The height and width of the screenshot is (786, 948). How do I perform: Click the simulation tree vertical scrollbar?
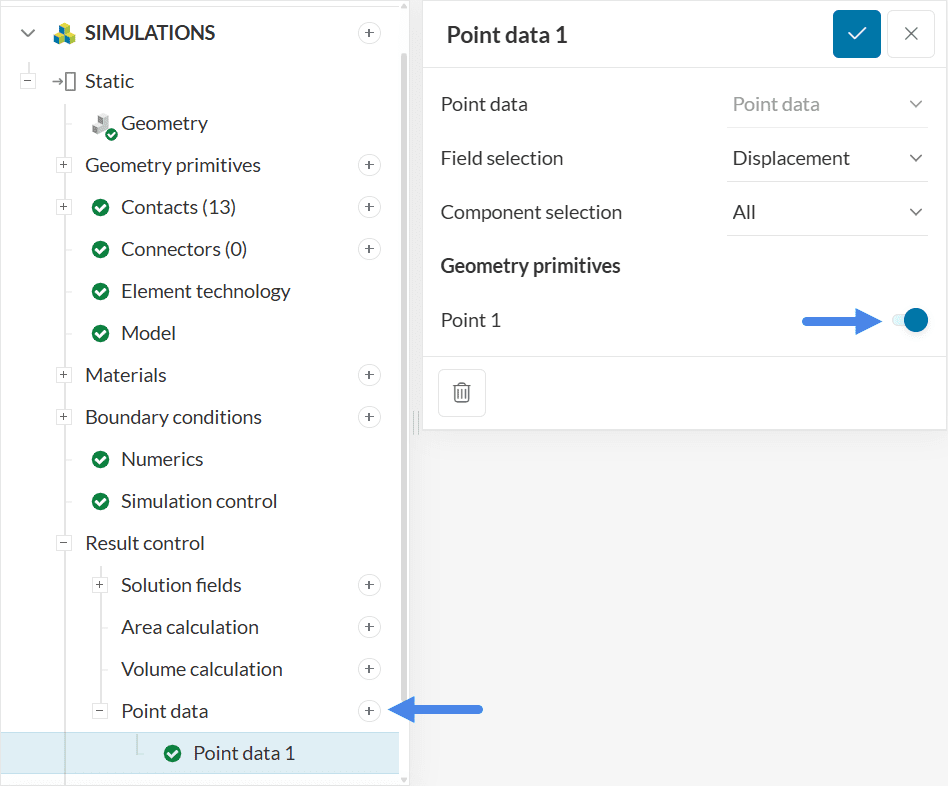404,400
